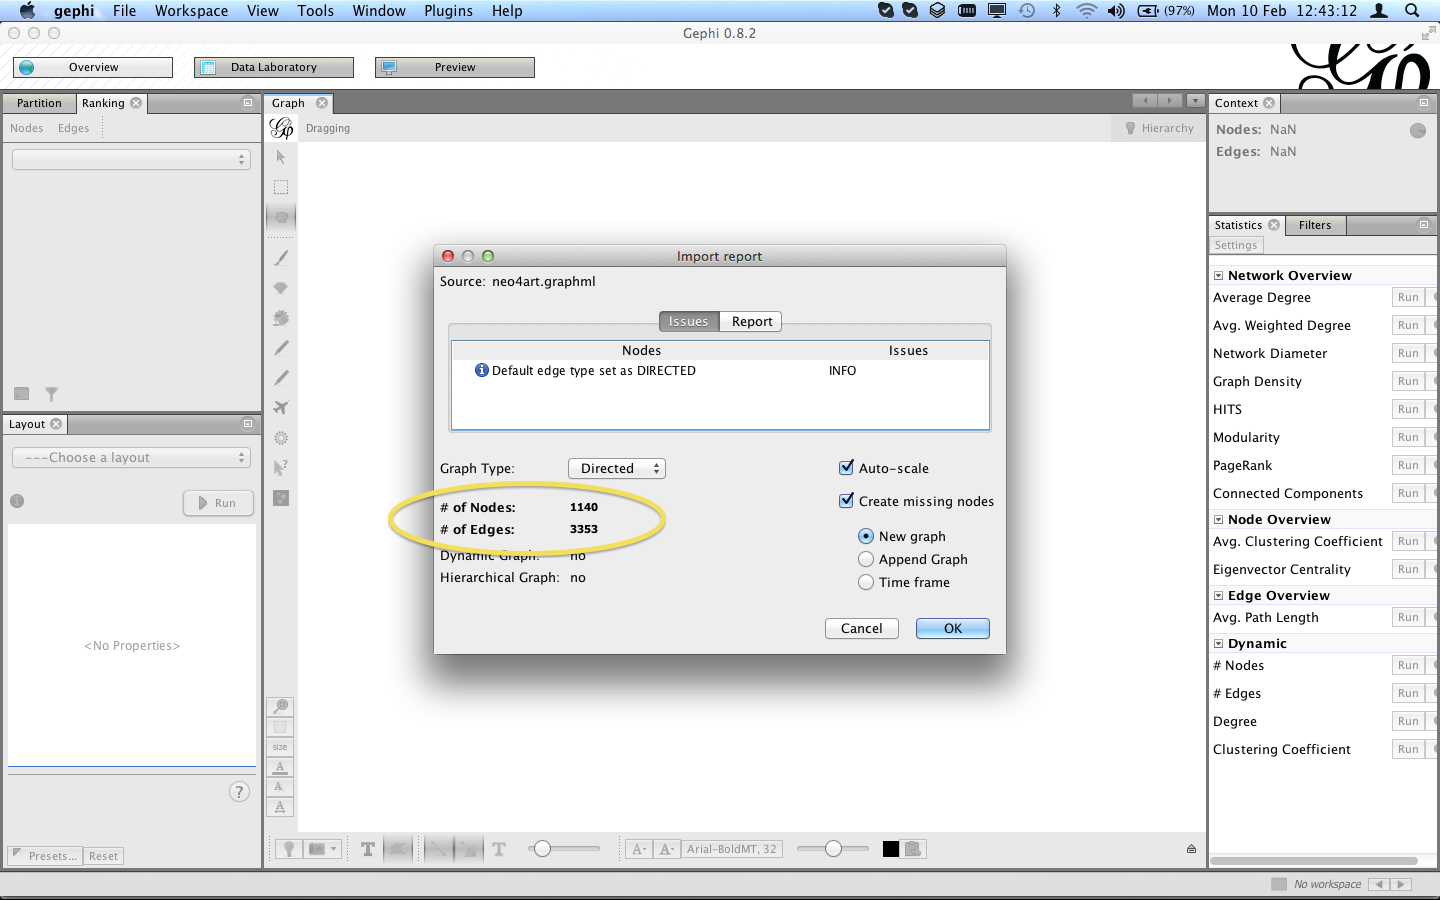Screen dimensions: 1440x900
Task: Click the small 'size' reset button
Action: tap(280, 747)
